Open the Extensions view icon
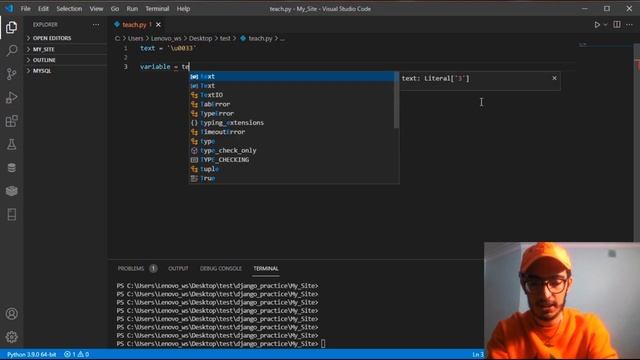640x360 pixels. pyautogui.click(x=11, y=121)
